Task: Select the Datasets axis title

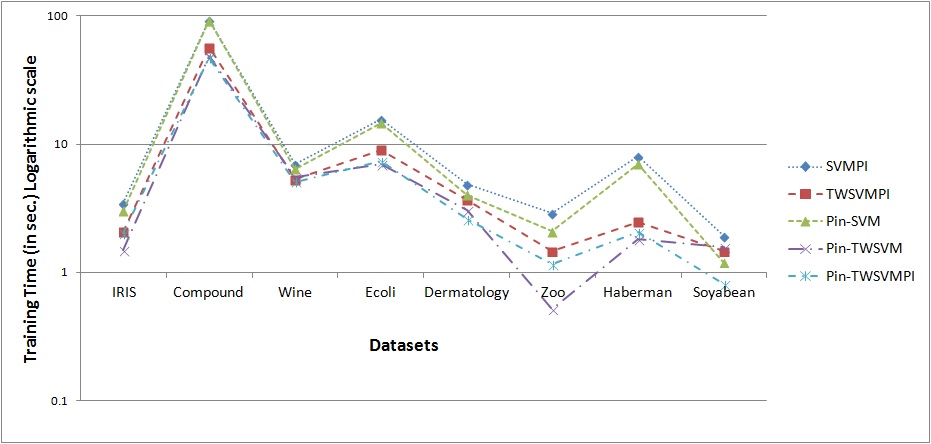Action: [x=403, y=345]
